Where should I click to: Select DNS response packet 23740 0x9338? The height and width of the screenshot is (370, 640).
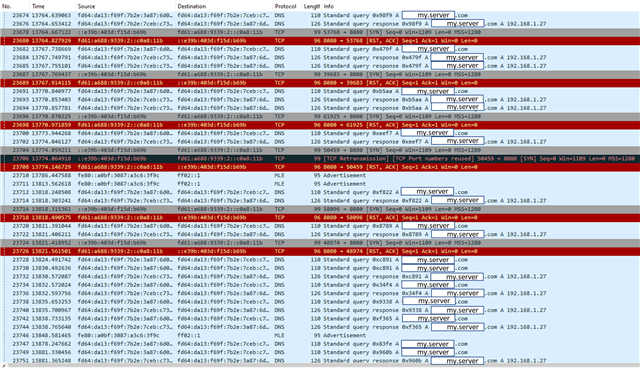point(320,310)
